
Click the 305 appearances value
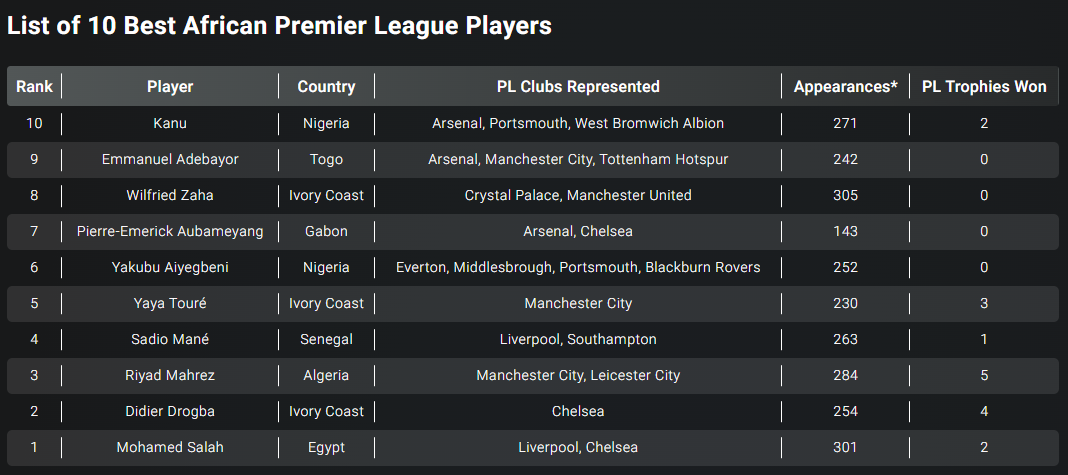(x=845, y=196)
